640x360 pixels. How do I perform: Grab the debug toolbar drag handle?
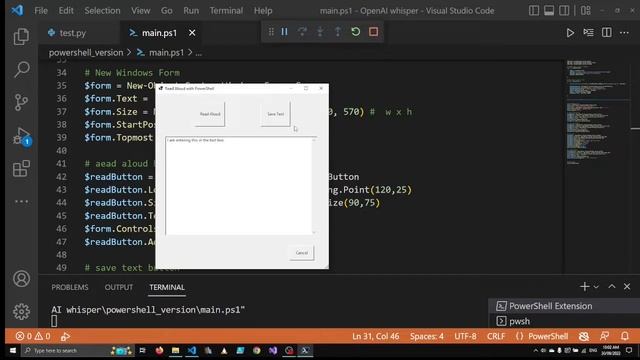coord(271,32)
